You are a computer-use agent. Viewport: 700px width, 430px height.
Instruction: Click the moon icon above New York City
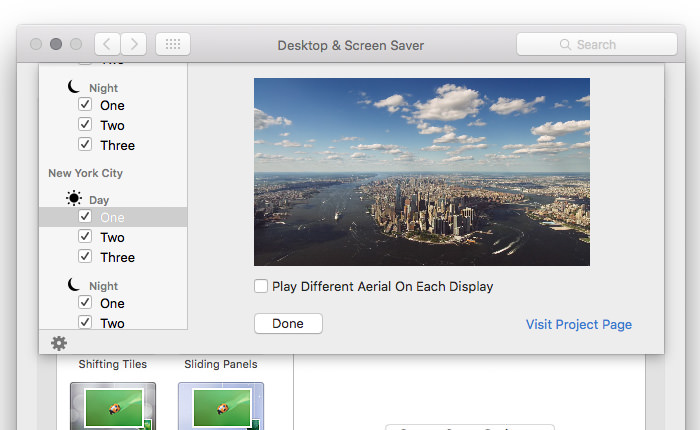coord(74,86)
